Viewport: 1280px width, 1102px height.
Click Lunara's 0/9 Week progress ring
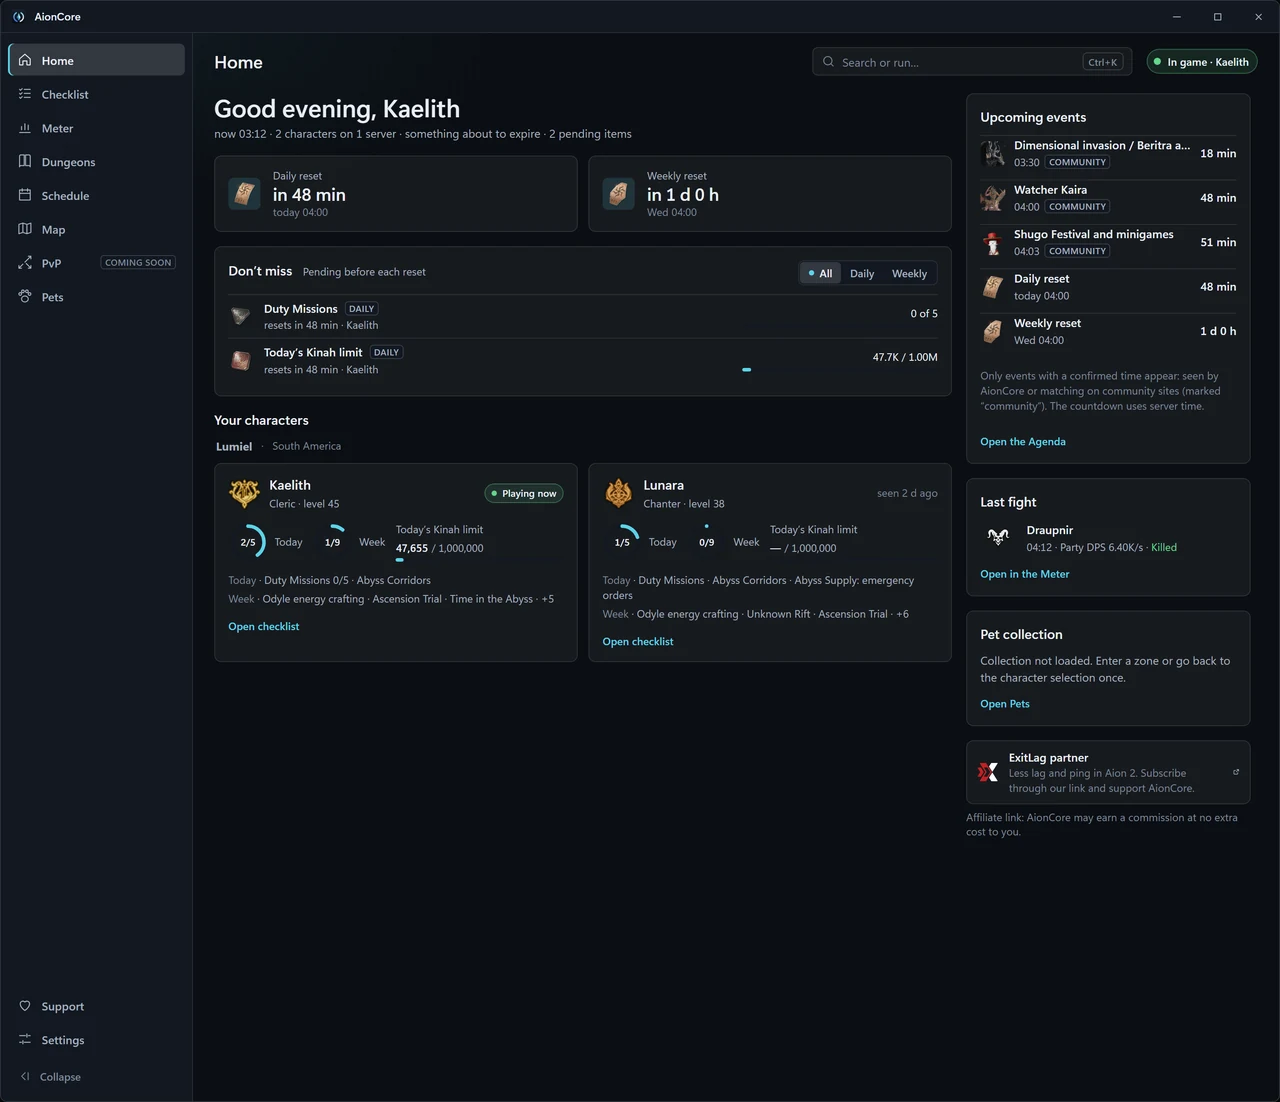706,542
